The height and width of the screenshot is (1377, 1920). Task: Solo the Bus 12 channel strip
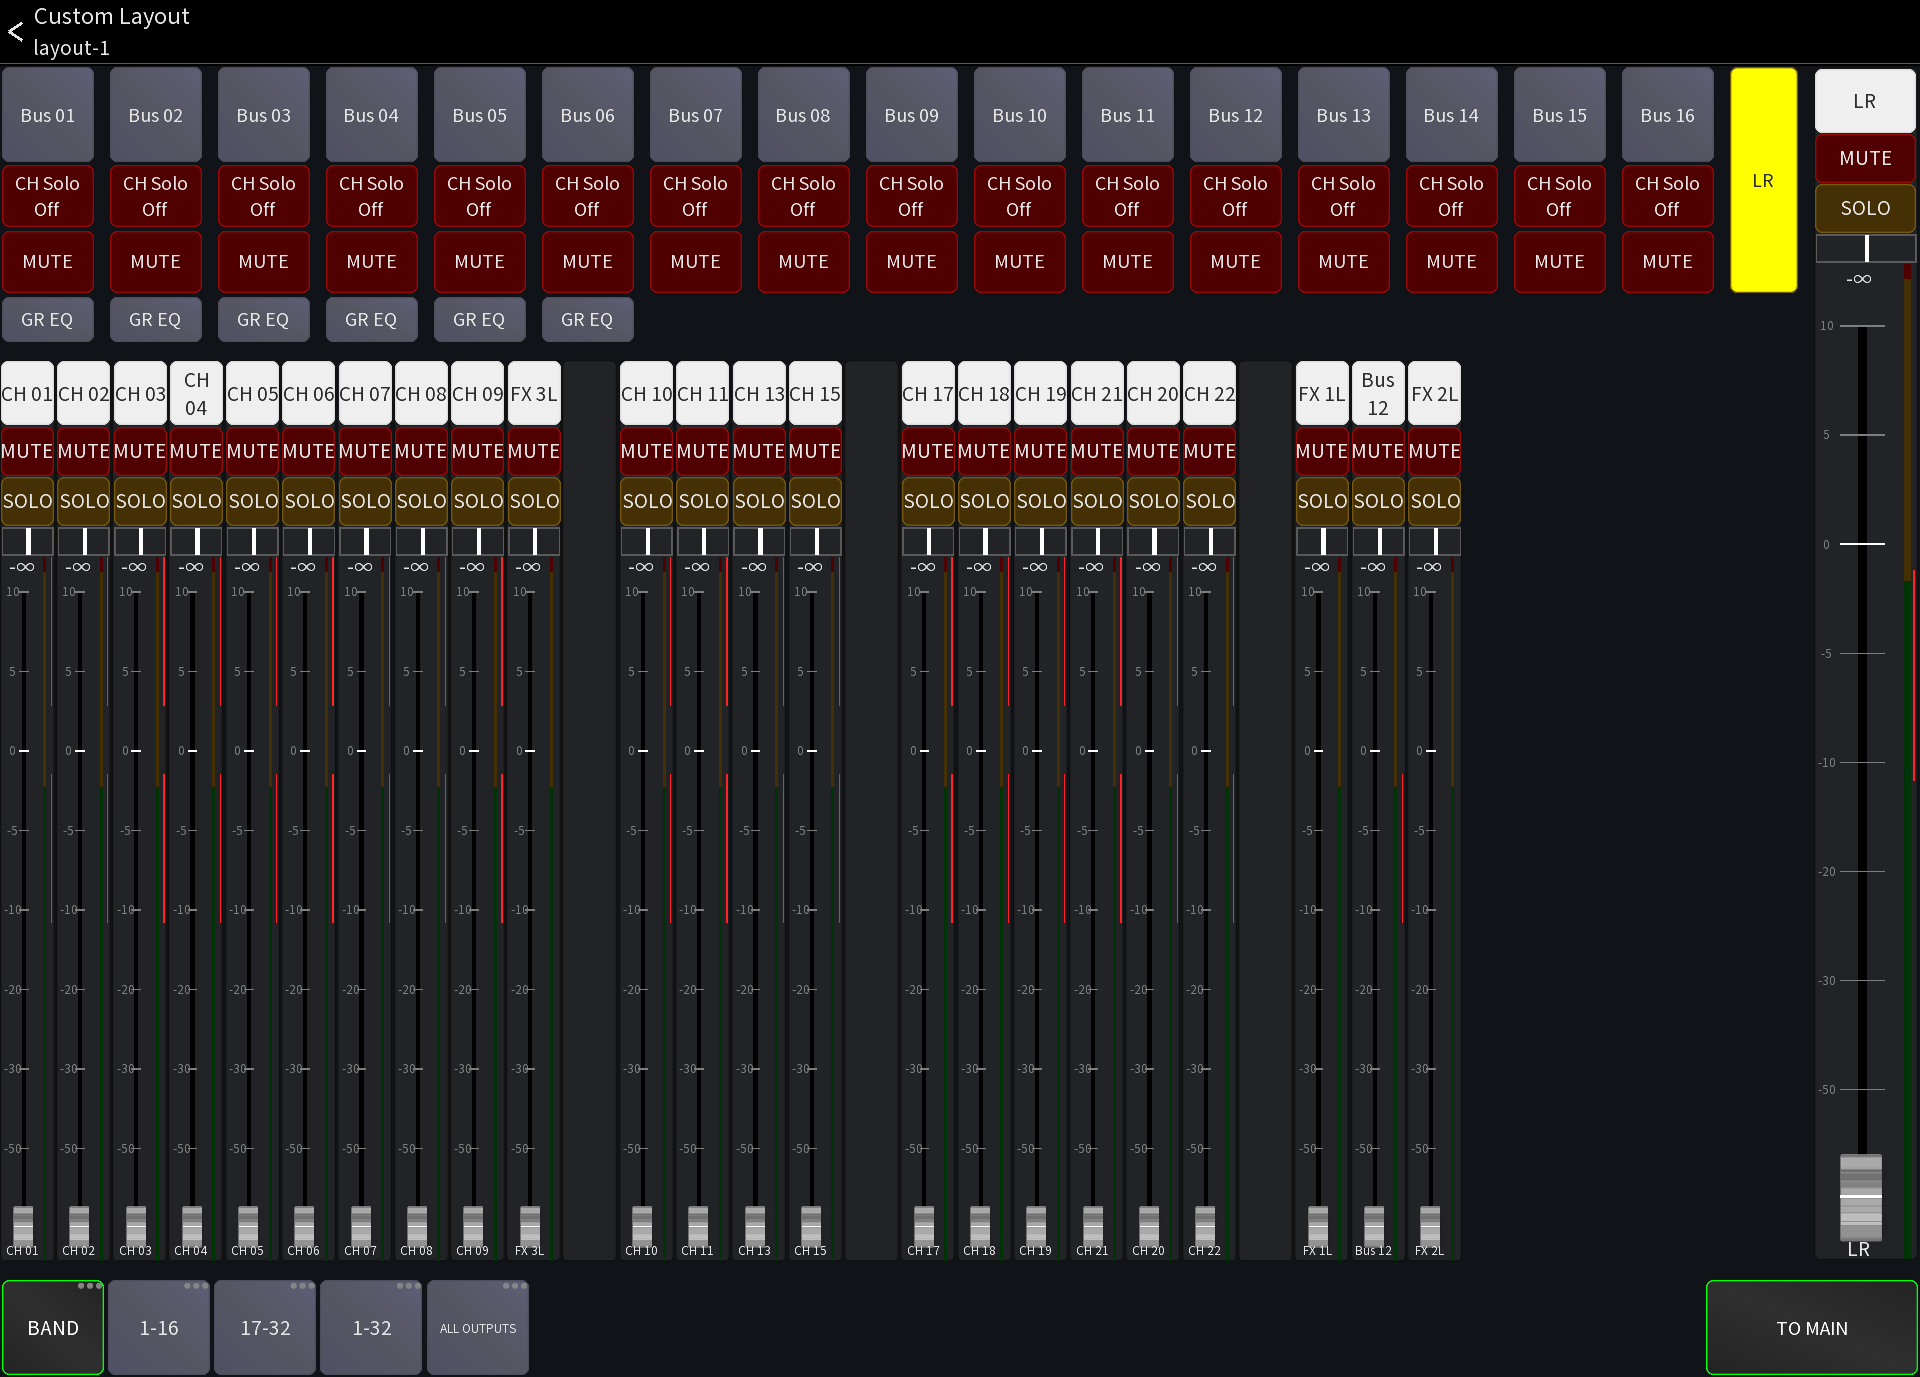coord(1378,501)
